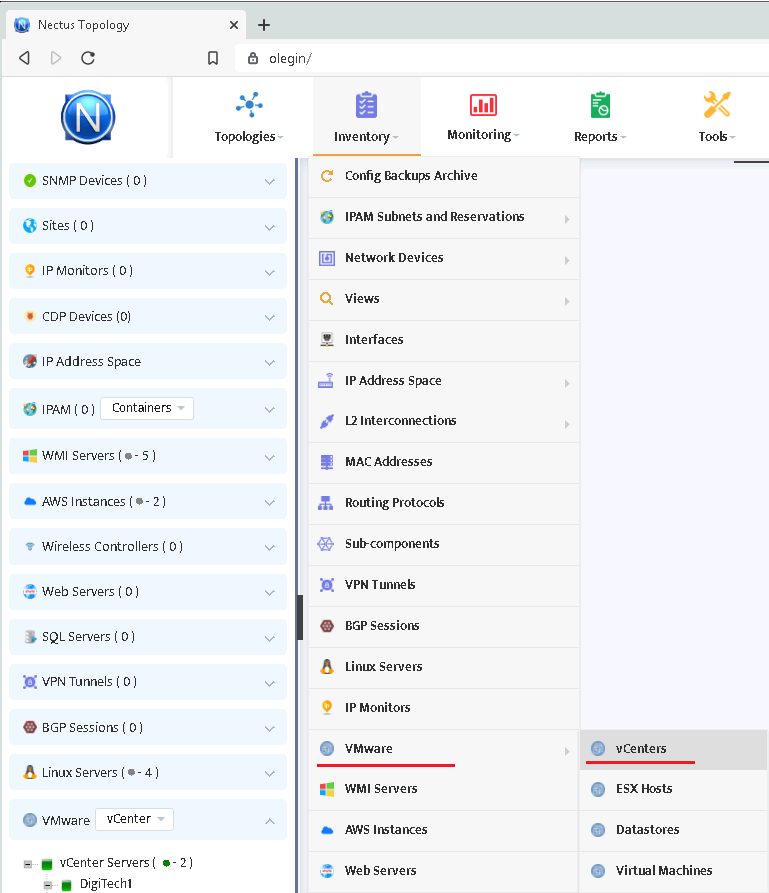Select the Nectus Topology browser tab
Image resolution: width=769 pixels, height=893 pixels.
point(126,25)
